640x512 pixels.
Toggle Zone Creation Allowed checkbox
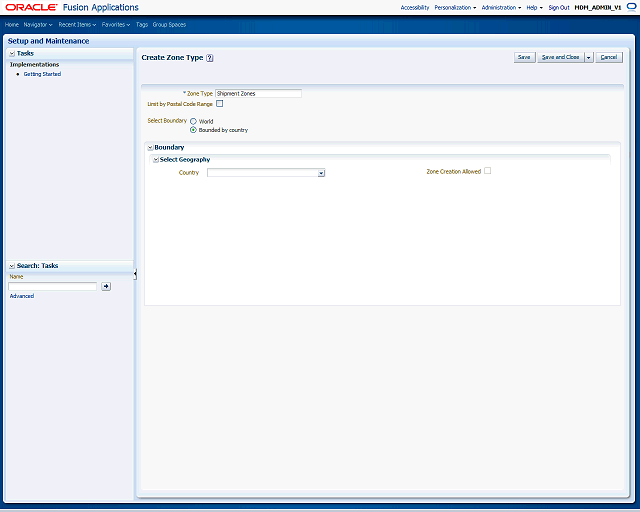(487, 171)
